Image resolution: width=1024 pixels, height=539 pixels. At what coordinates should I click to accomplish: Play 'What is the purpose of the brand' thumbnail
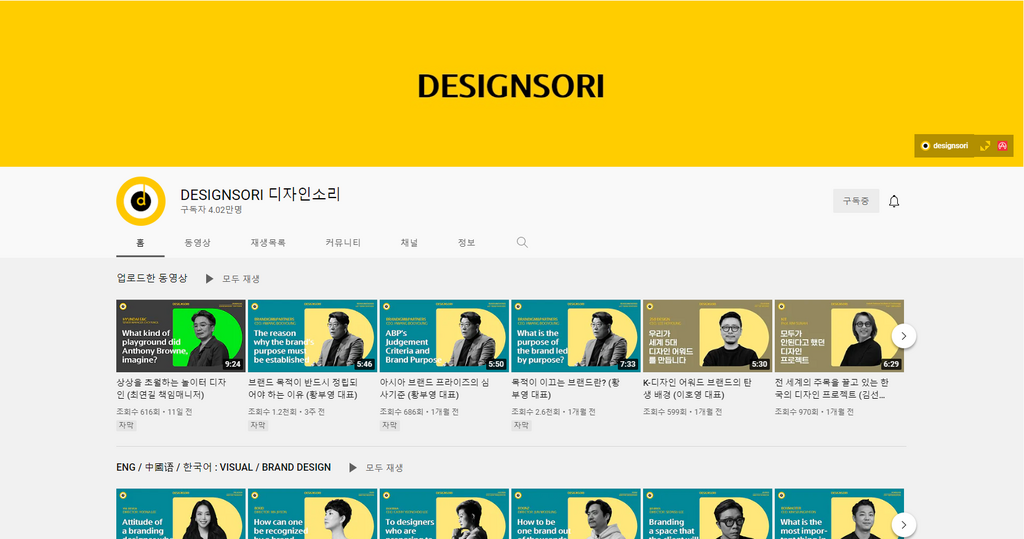click(575, 336)
